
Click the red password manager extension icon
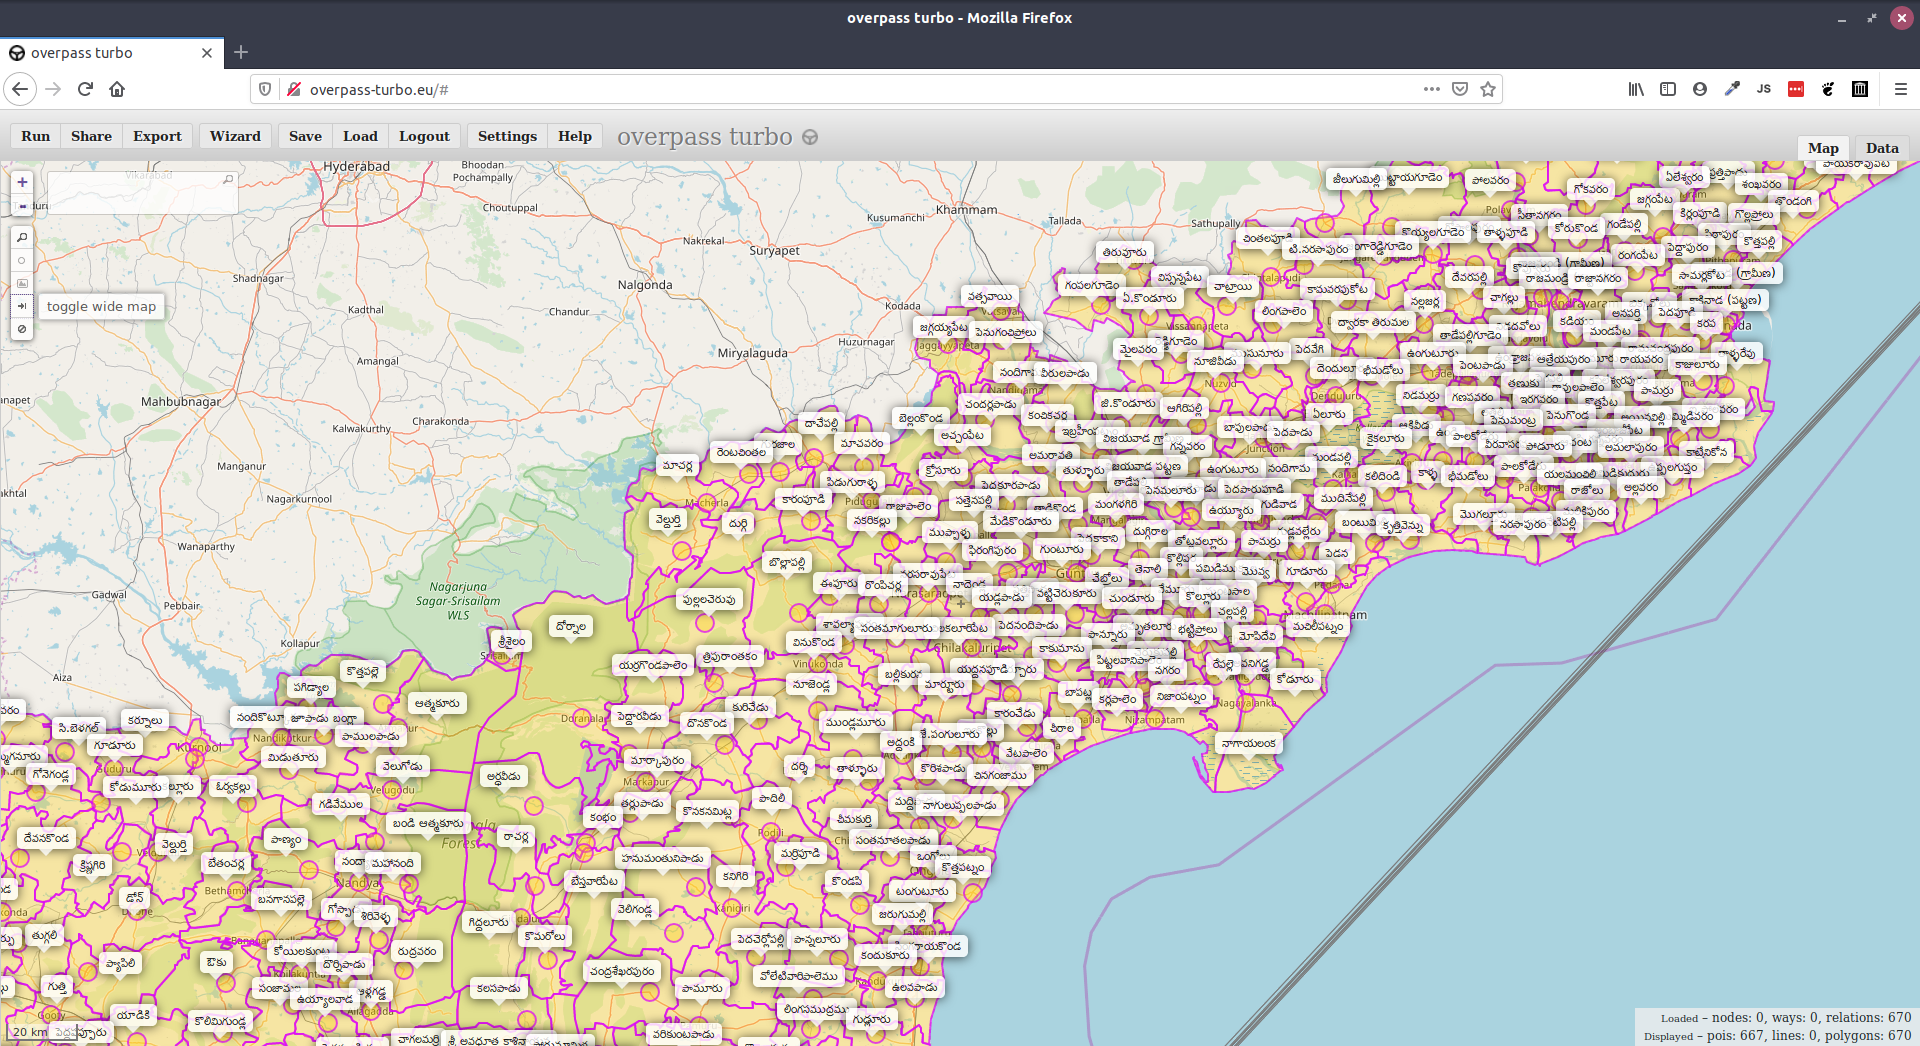point(1796,89)
